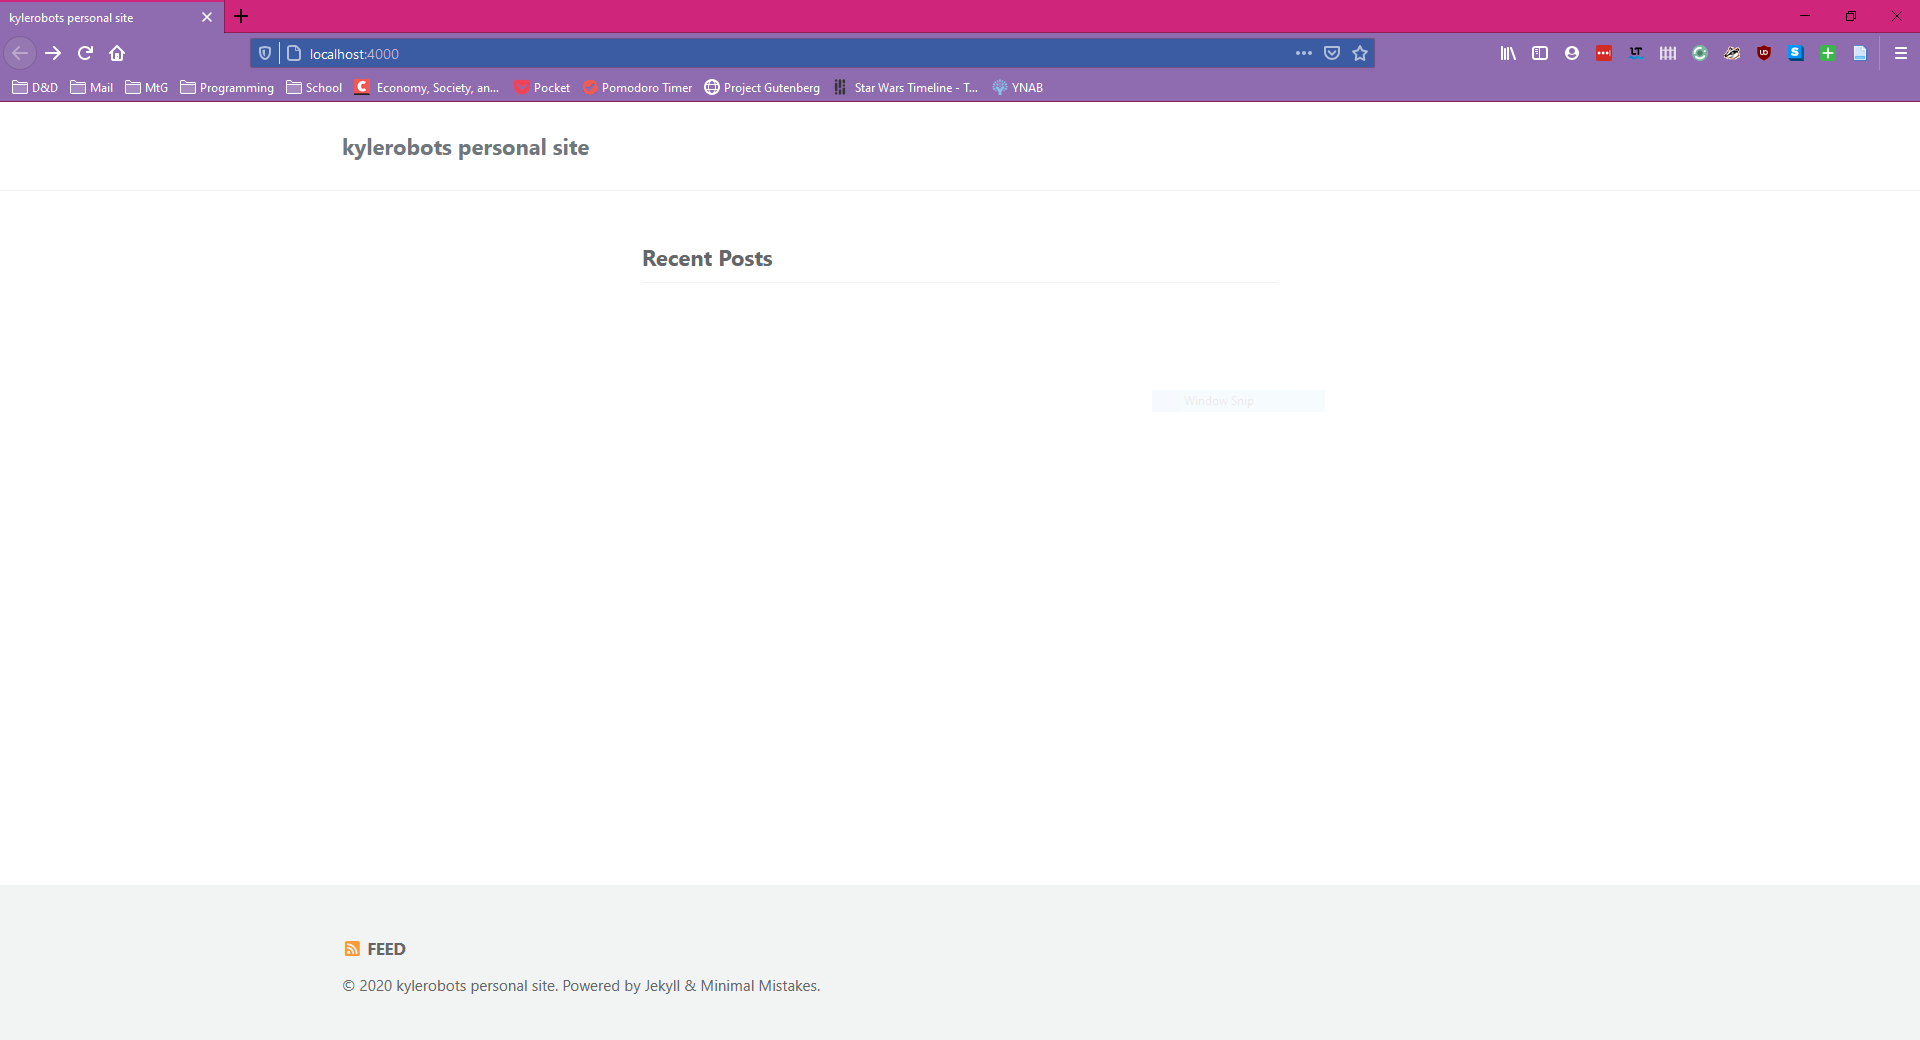The image size is (1920, 1040).
Task: Open the Project Gutenberg bookmark
Action: pyautogui.click(x=762, y=88)
